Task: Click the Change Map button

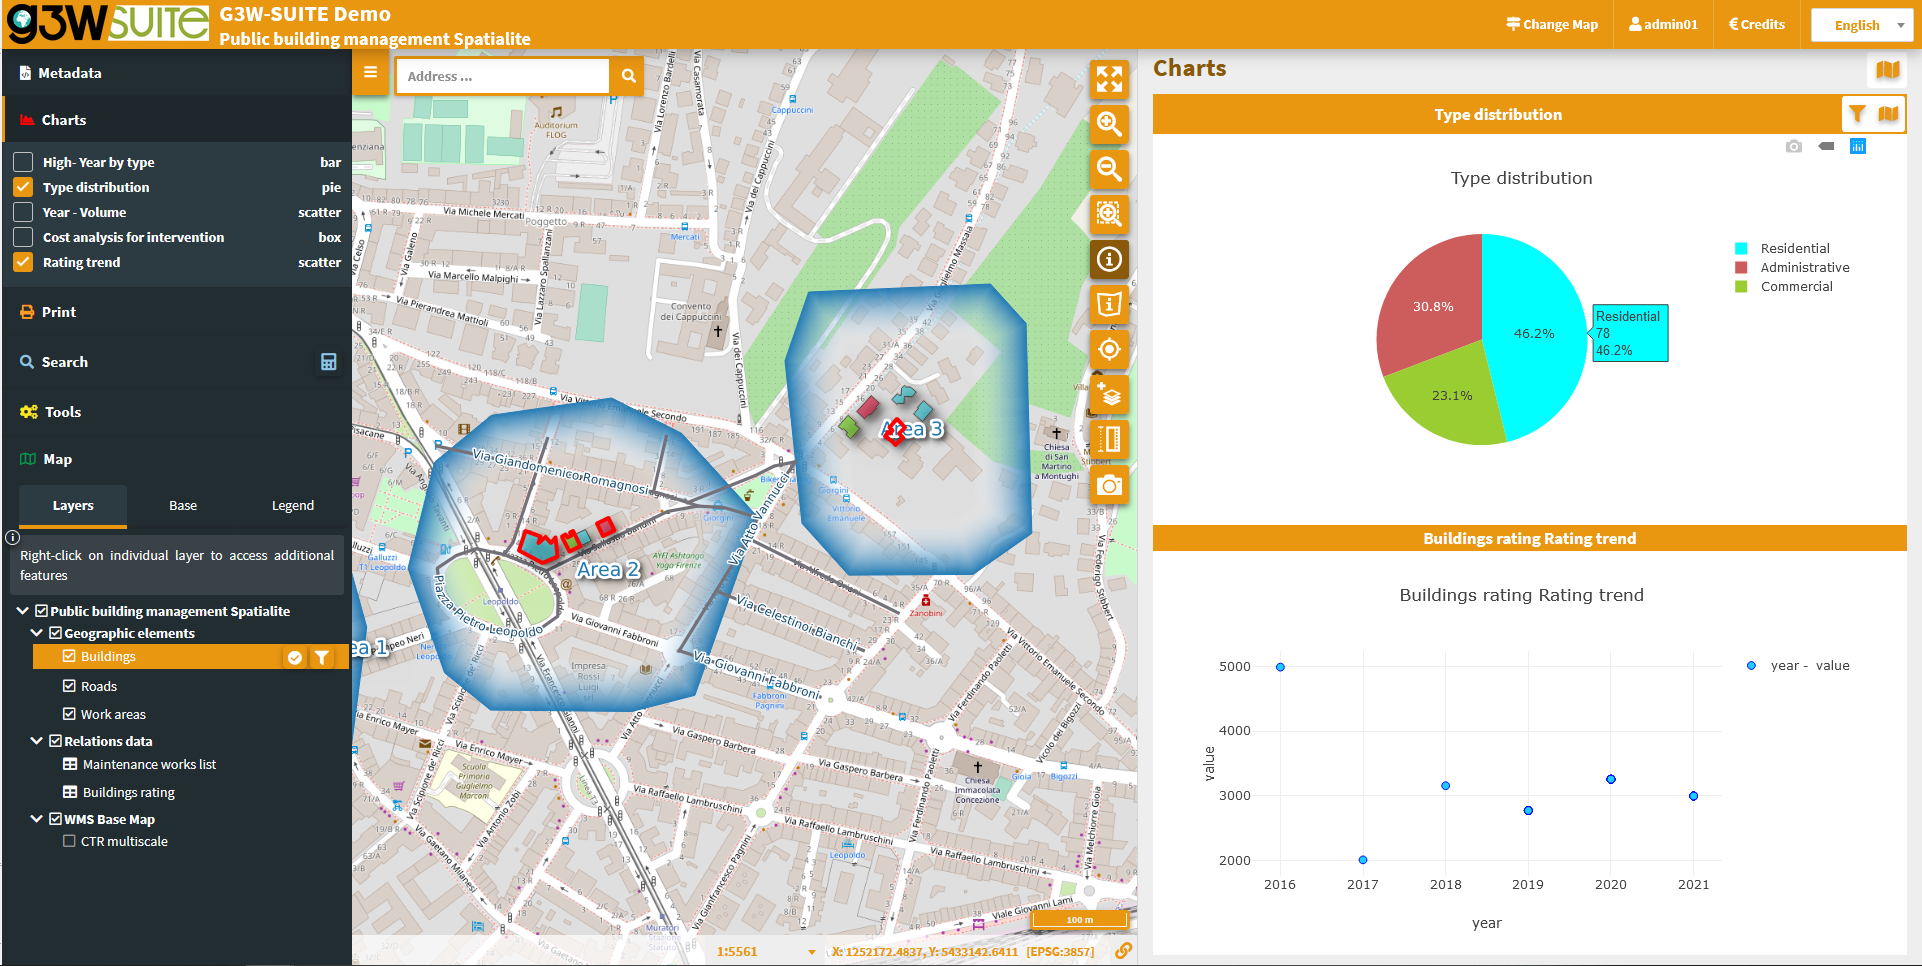Action: point(1552,25)
